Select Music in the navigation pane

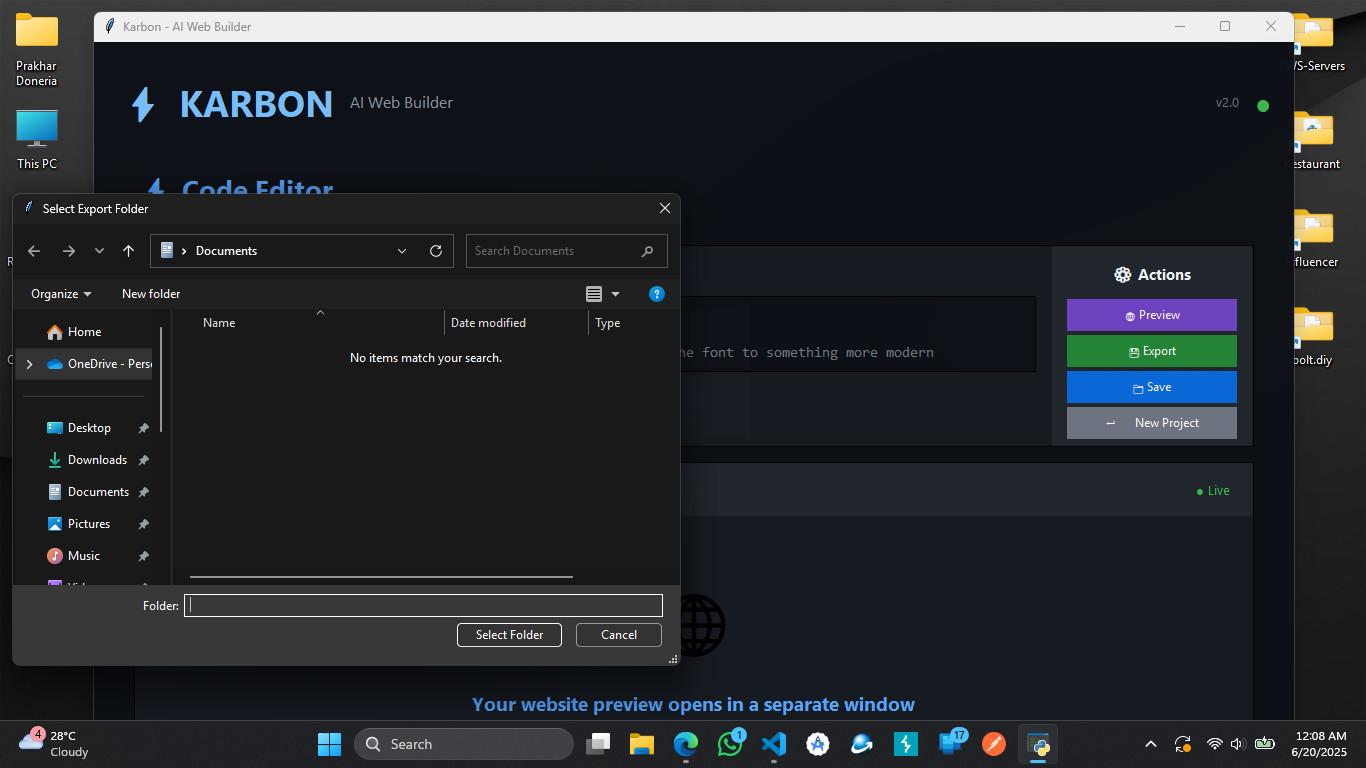click(84, 556)
